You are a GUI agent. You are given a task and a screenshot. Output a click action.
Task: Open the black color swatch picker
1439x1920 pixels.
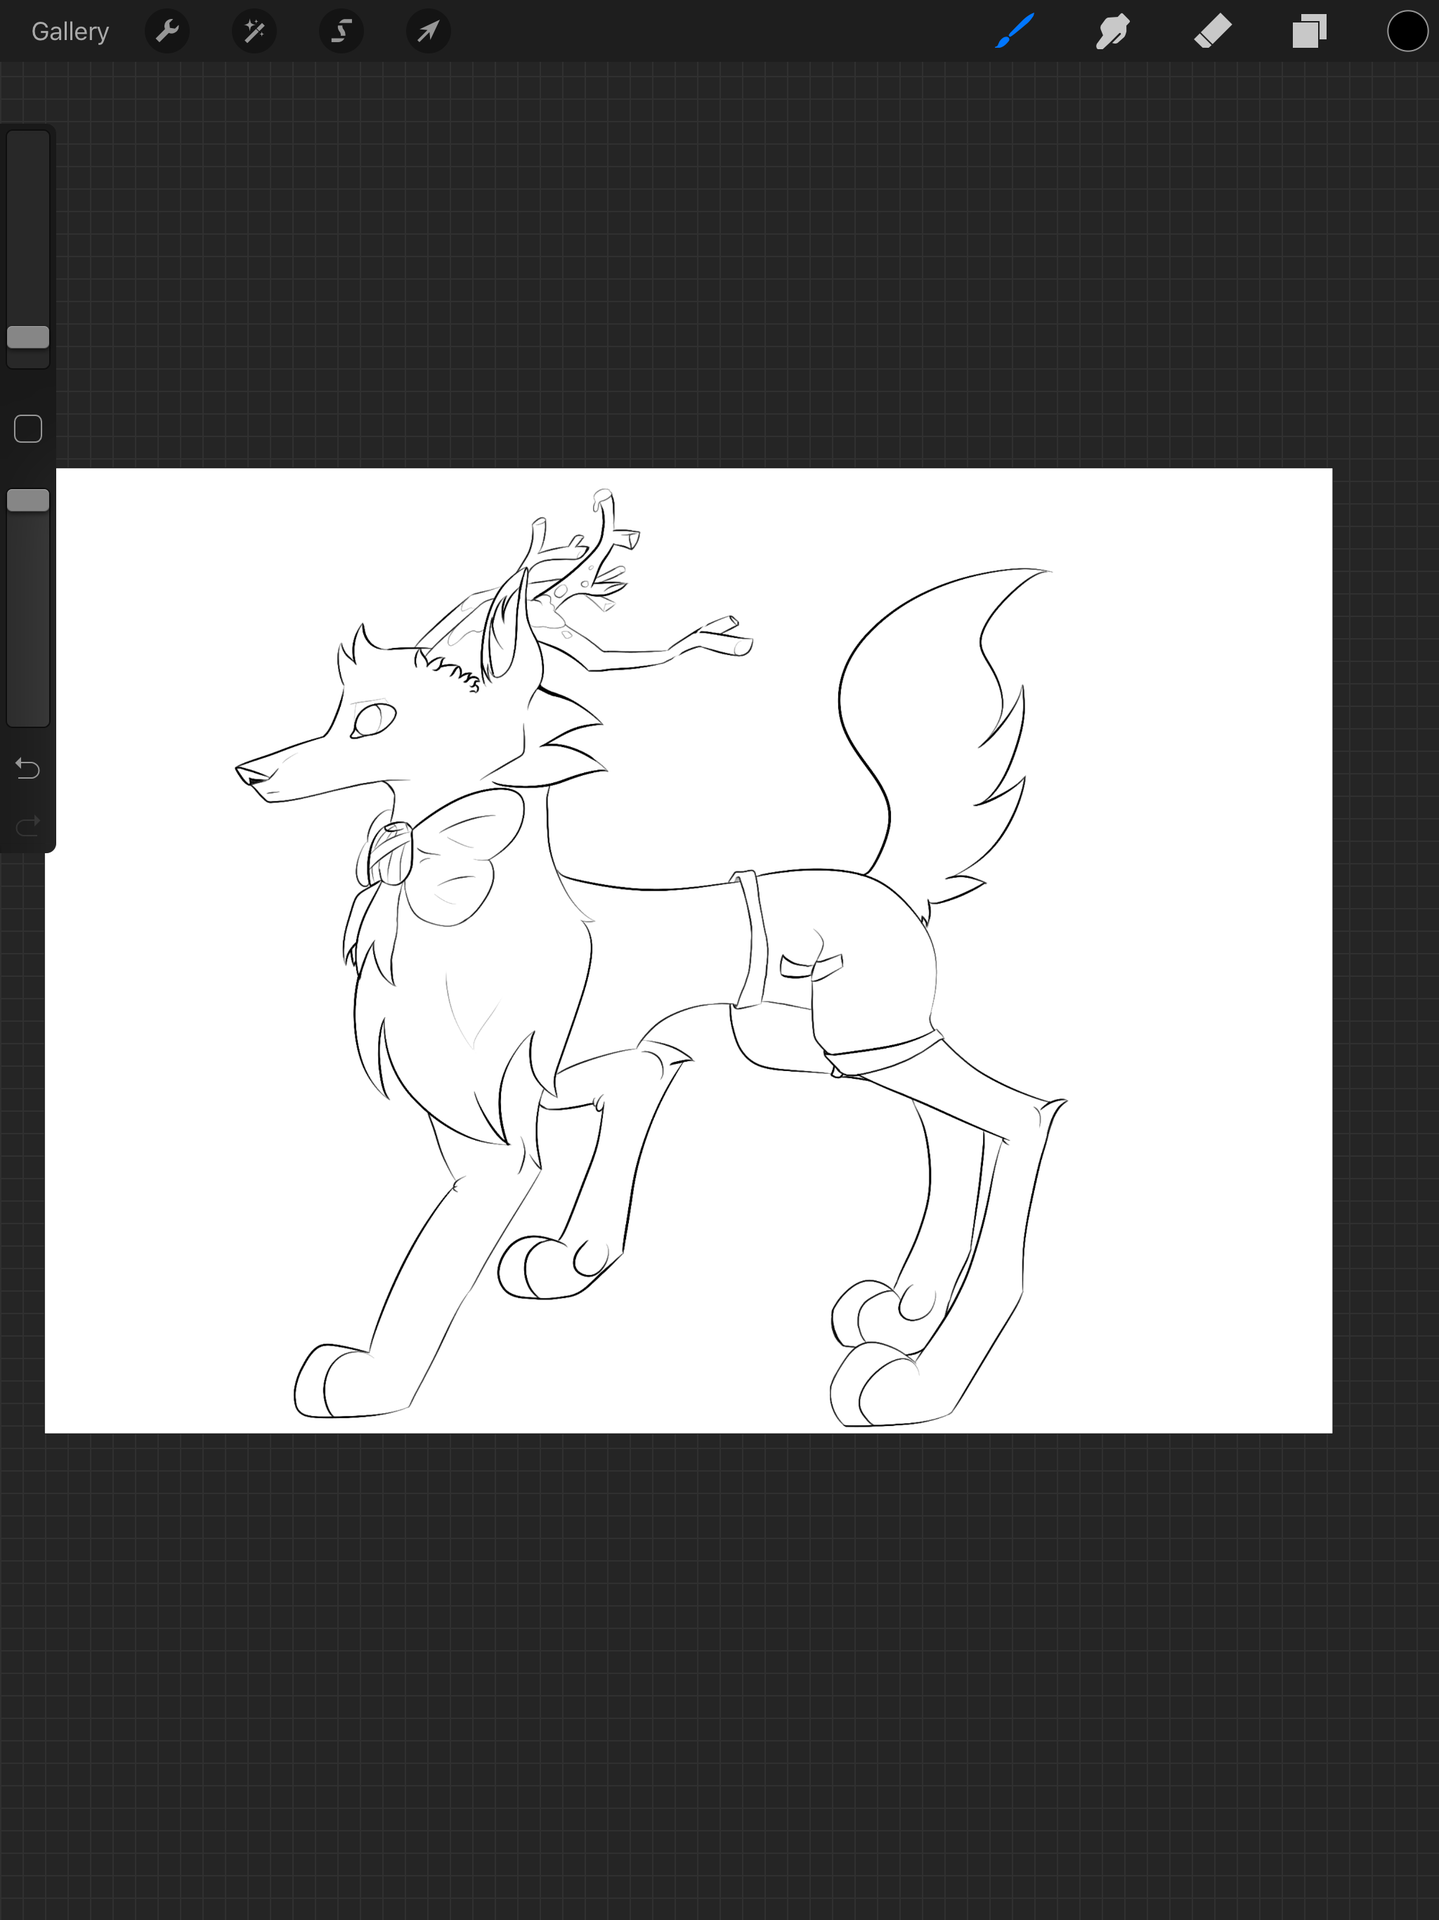[x=1407, y=32]
